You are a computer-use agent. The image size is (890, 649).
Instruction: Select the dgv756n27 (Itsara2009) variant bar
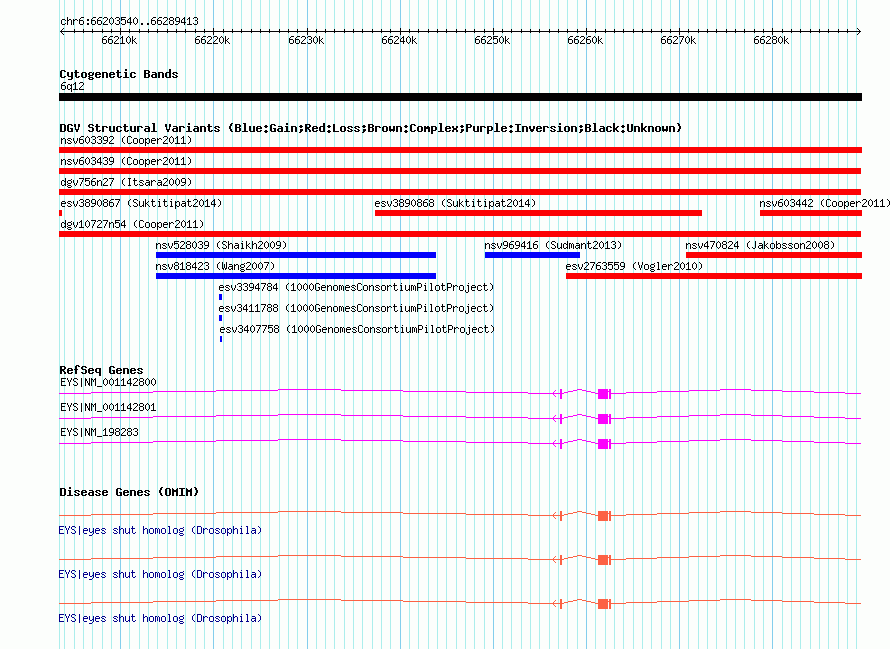(x=460, y=192)
